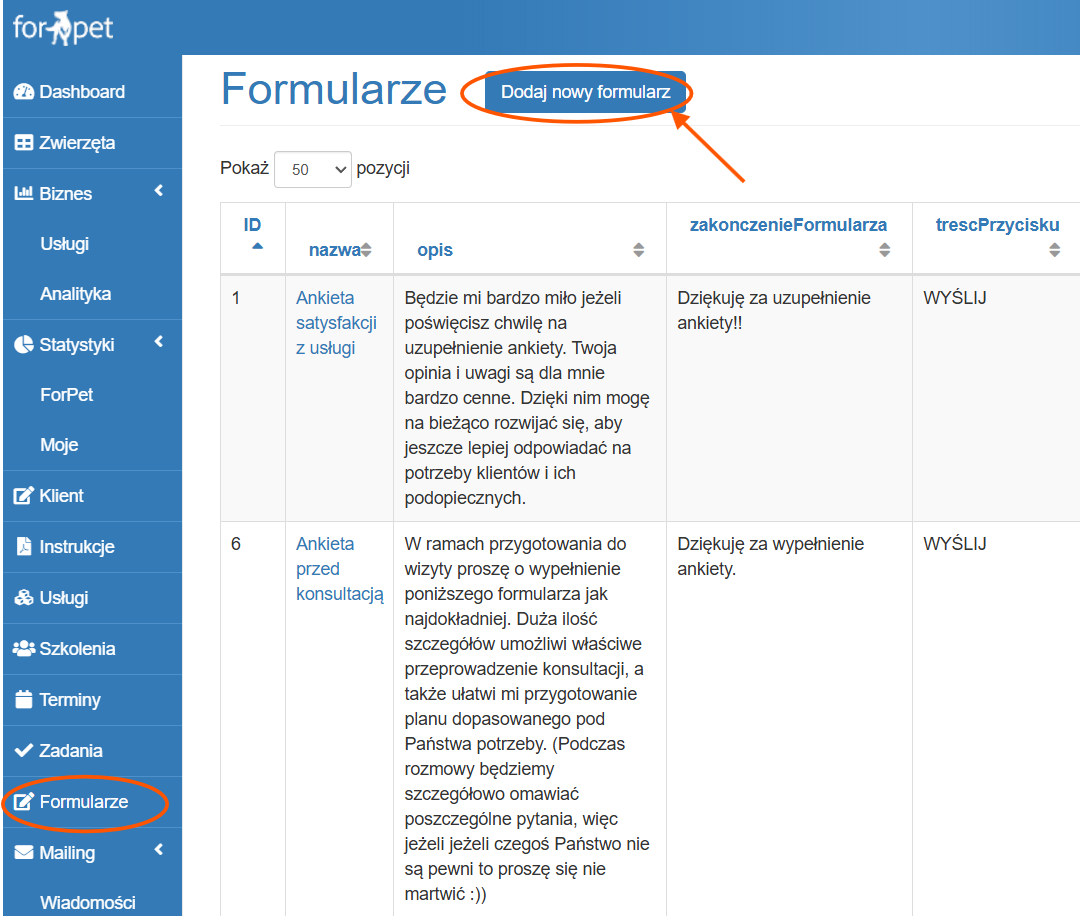Click the sort arrows in opis column
The height and width of the screenshot is (916, 1080).
click(638, 250)
